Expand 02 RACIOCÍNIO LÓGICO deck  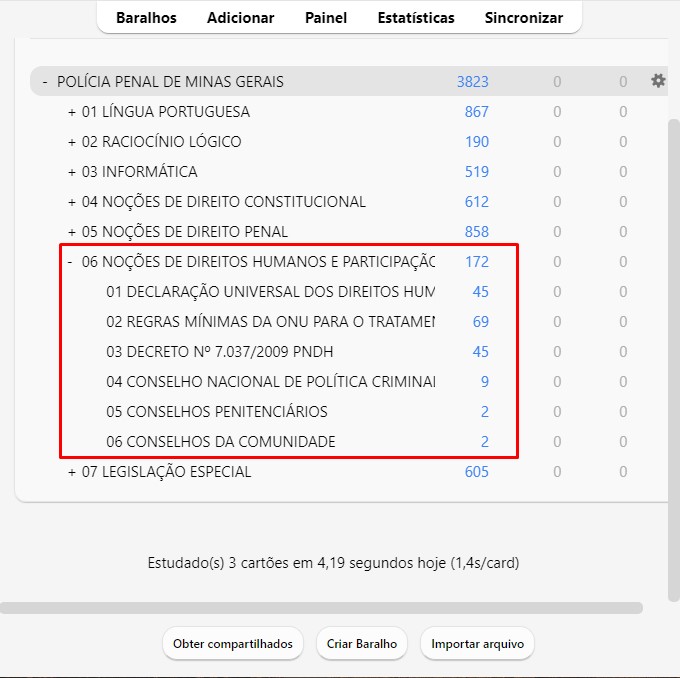(72, 142)
